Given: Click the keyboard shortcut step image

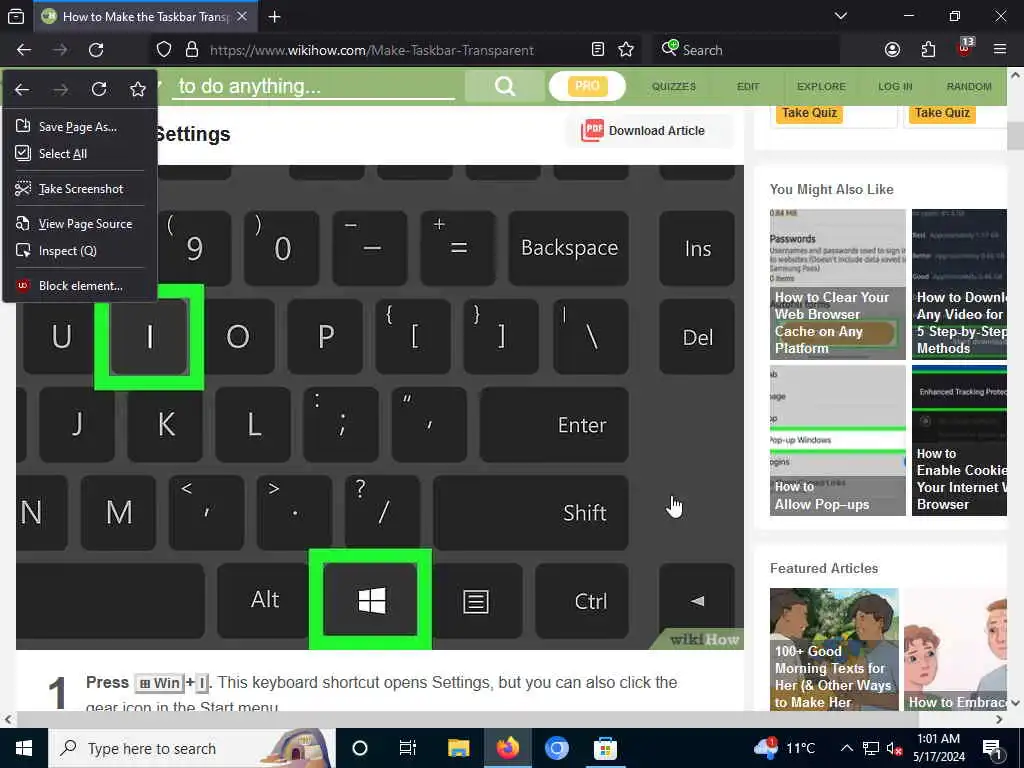Looking at the screenshot, I should (x=379, y=407).
